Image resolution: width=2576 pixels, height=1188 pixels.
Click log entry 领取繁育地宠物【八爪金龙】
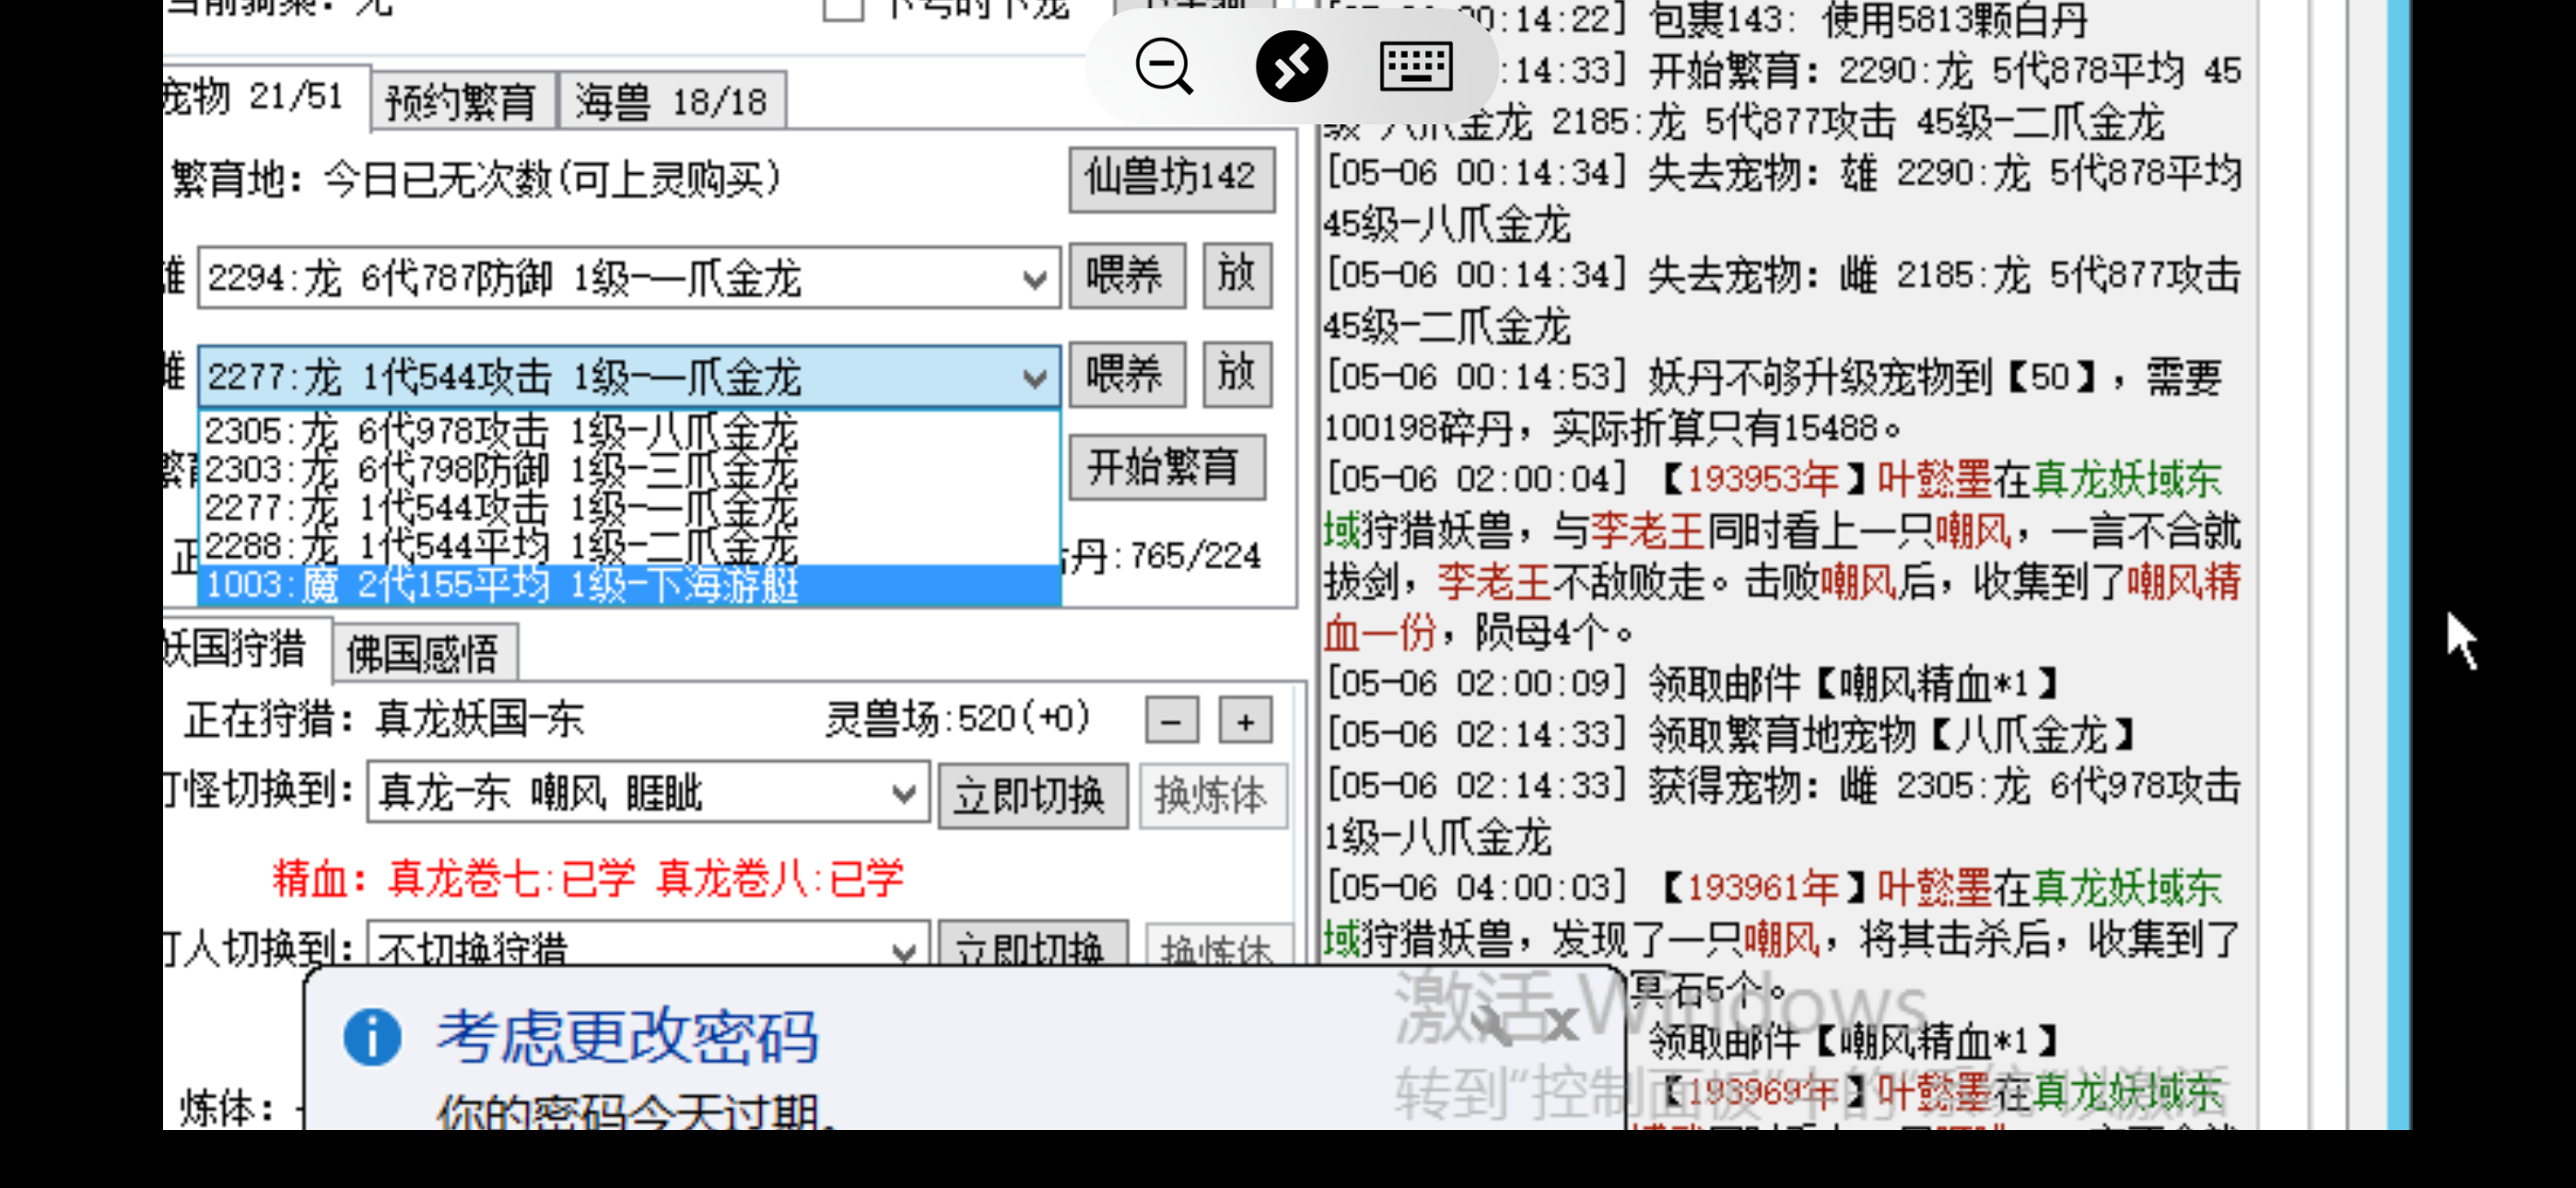pyautogui.click(x=1731, y=736)
